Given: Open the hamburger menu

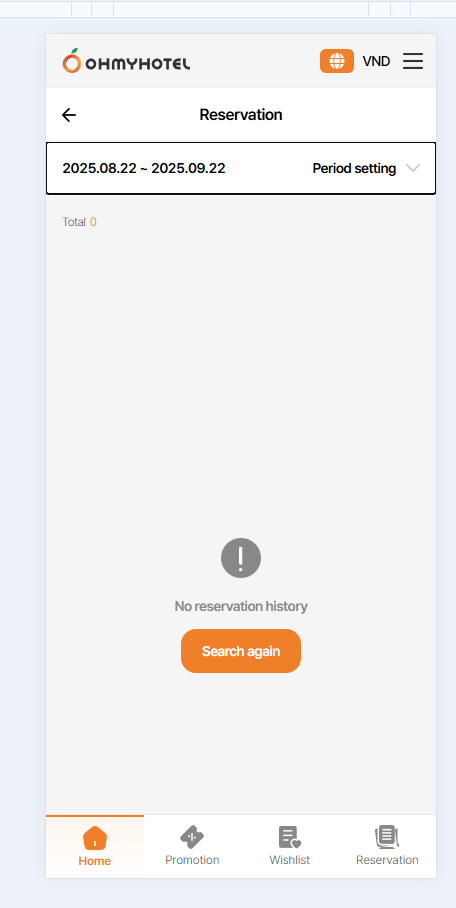Looking at the screenshot, I should 413,61.
